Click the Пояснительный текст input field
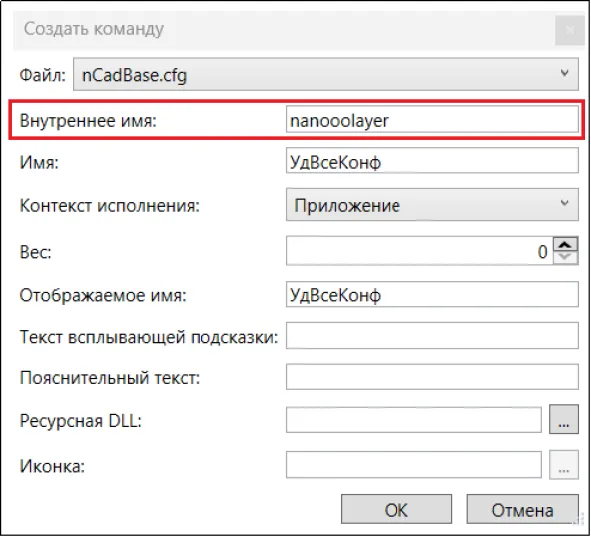The width and height of the screenshot is (591, 537). pos(432,376)
